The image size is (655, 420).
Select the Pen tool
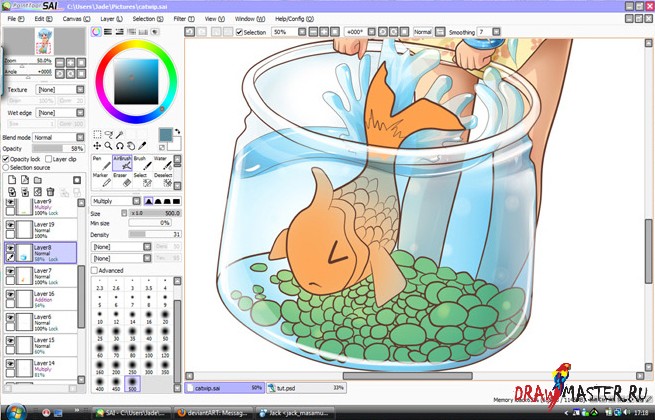tap(102, 163)
